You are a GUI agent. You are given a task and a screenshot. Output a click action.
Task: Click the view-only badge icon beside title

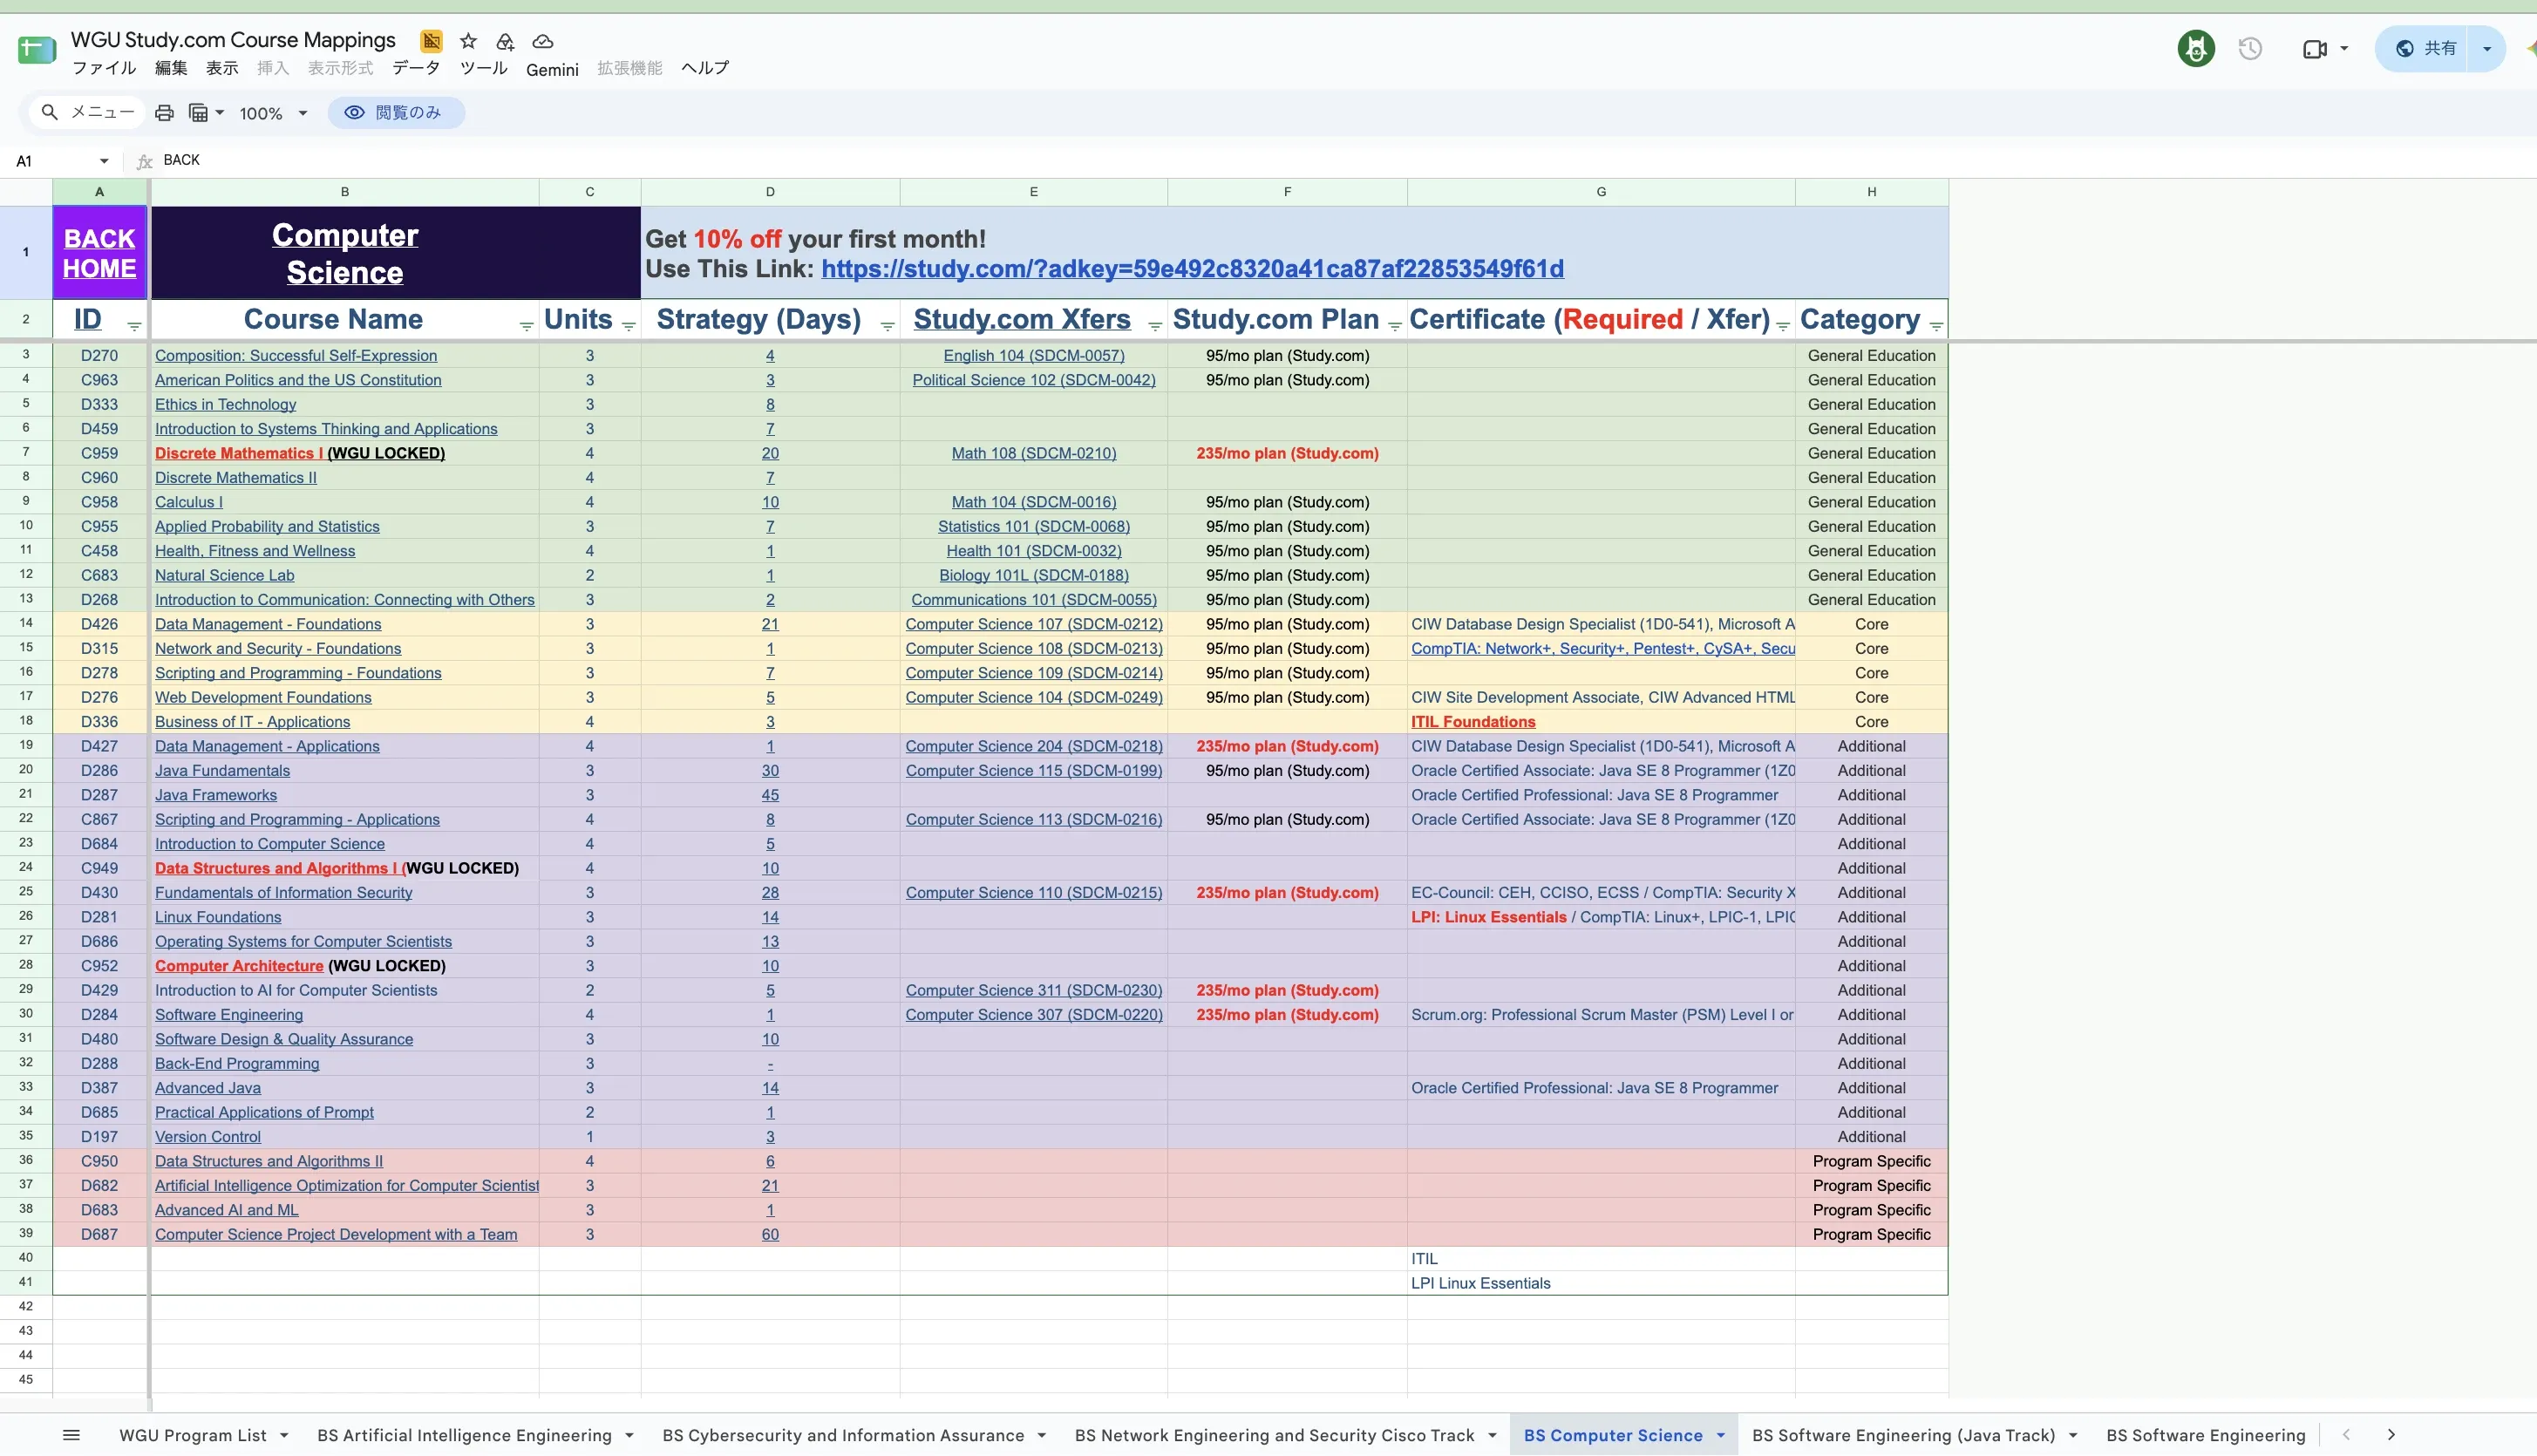tap(431, 41)
